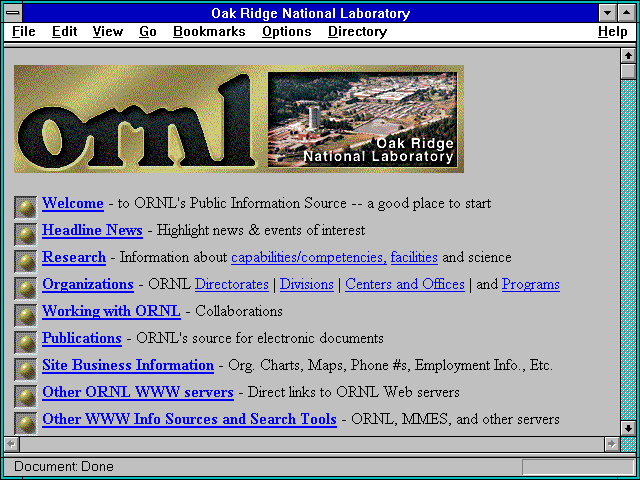640x480 pixels.
Task: Click the bullet icon beside Other ORNL WWW servers
Action: (x=25, y=396)
